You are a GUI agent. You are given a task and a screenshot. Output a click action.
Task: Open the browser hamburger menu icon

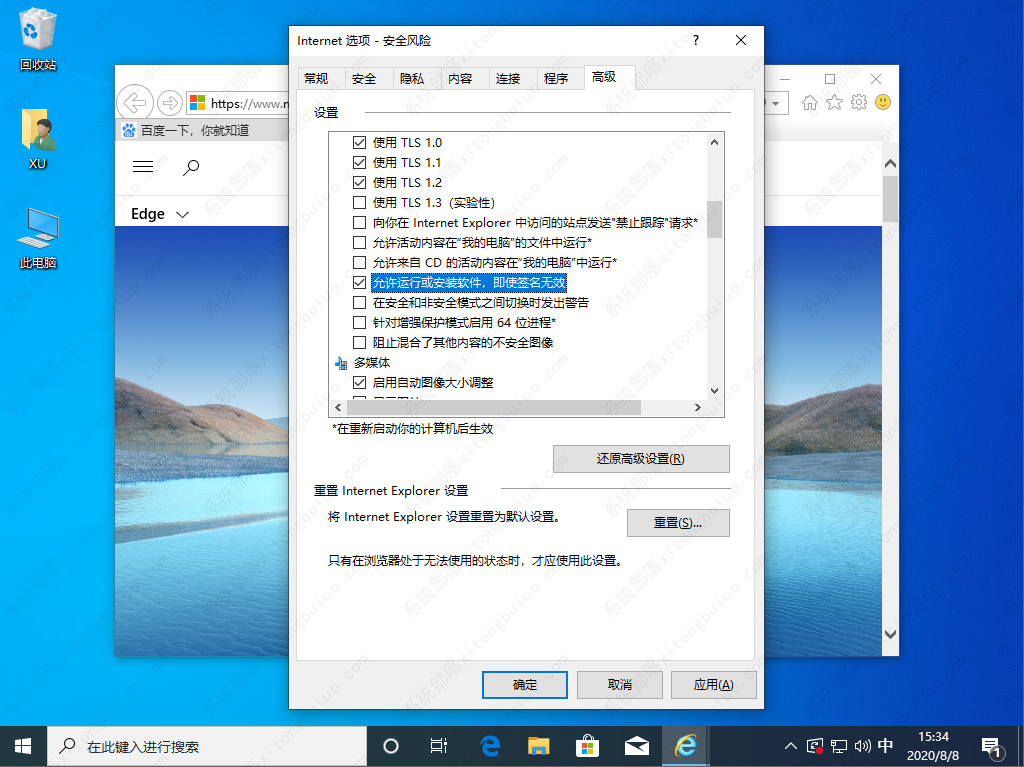(x=142, y=168)
